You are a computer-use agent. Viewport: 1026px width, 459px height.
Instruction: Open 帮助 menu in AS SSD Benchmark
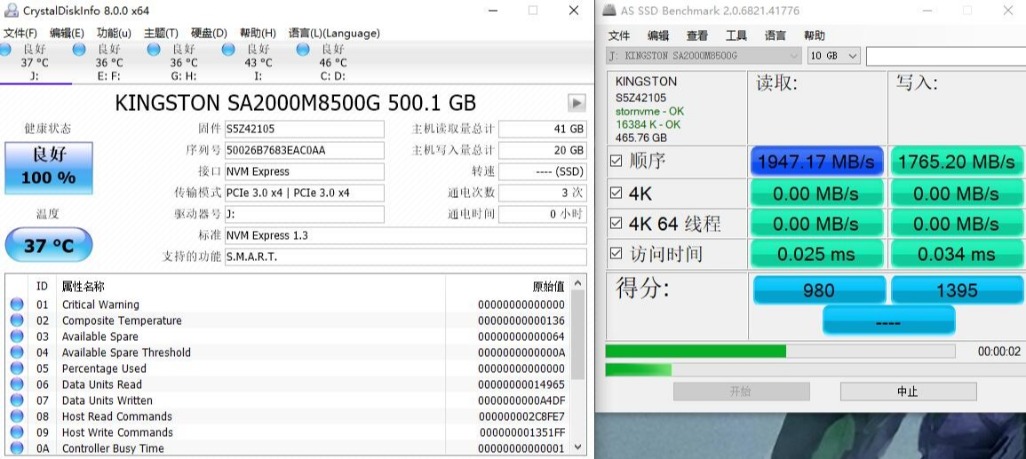pyautogui.click(x=815, y=35)
